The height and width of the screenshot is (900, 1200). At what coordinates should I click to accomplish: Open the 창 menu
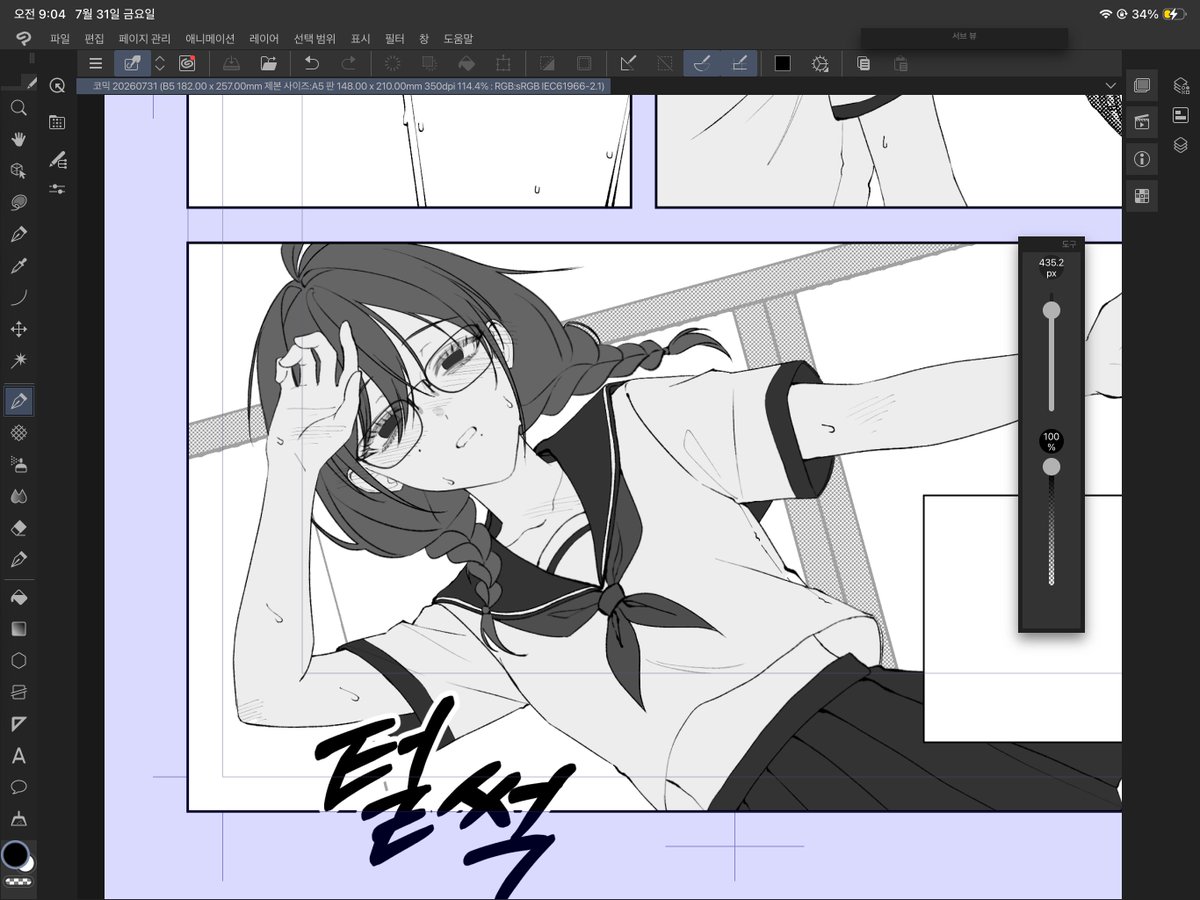click(424, 38)
